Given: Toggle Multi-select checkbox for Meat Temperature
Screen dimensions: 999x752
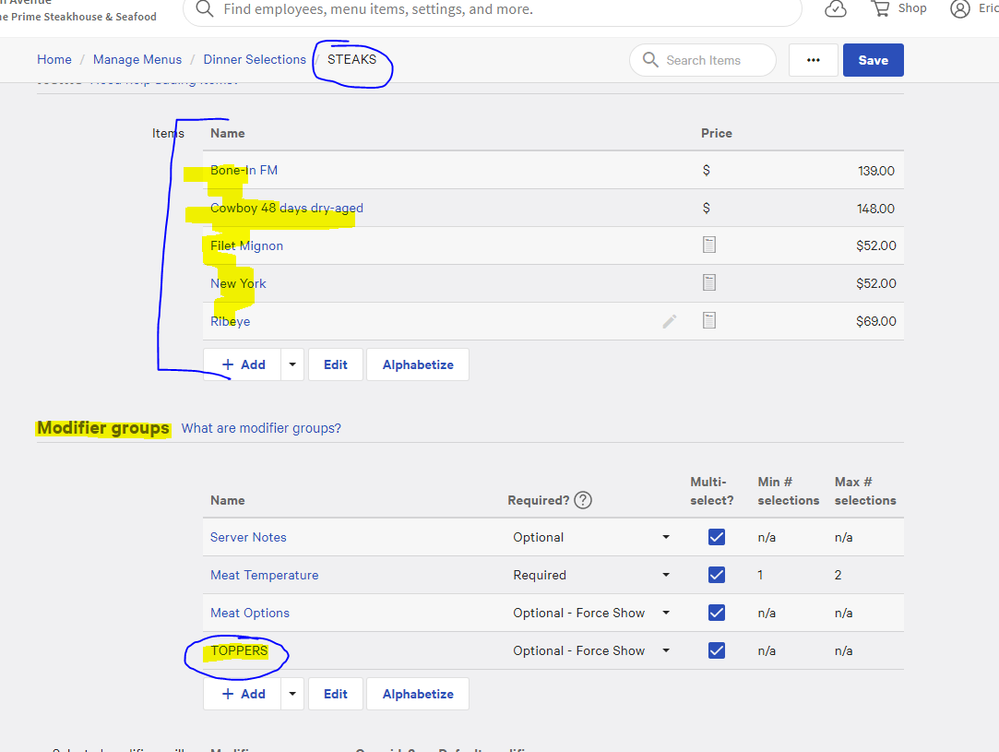Looking at the screenshot, I should point(716,575).
